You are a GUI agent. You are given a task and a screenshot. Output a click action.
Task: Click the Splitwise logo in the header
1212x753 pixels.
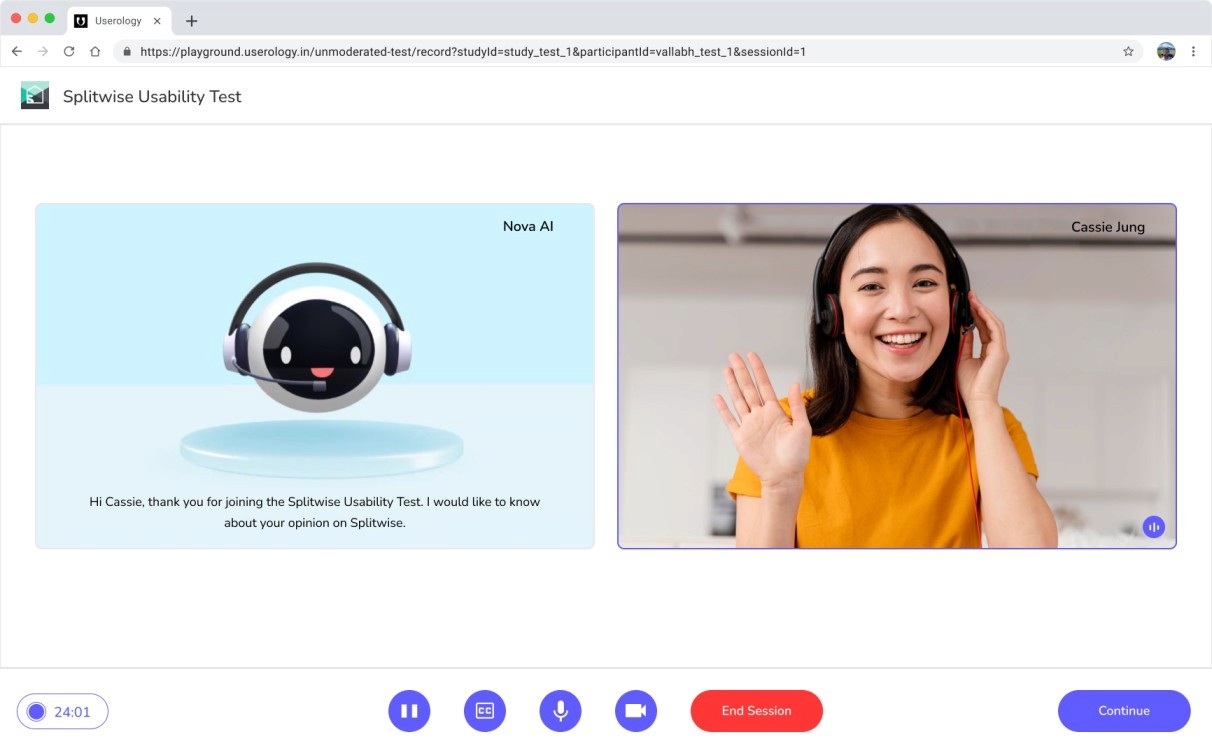point(35,96)
